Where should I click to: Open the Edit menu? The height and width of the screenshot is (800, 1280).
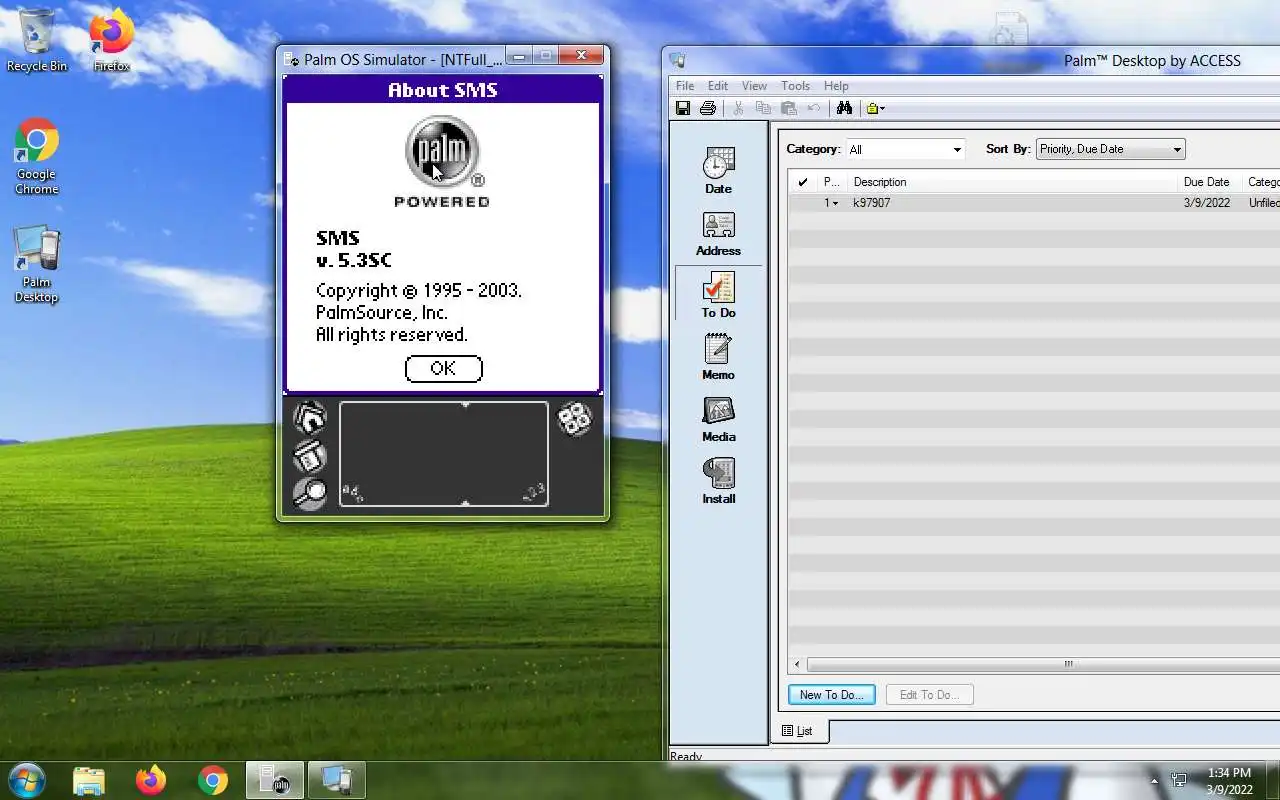pos(718,86)
